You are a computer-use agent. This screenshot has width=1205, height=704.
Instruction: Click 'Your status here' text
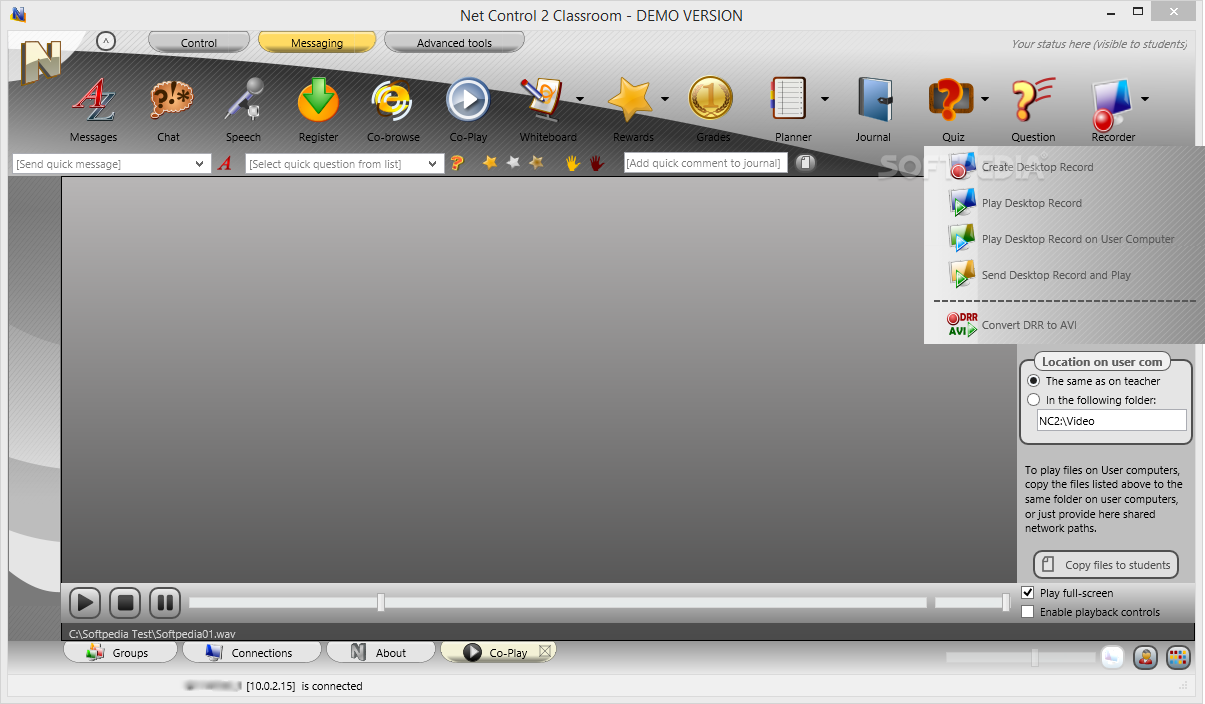click(1099, 44)
